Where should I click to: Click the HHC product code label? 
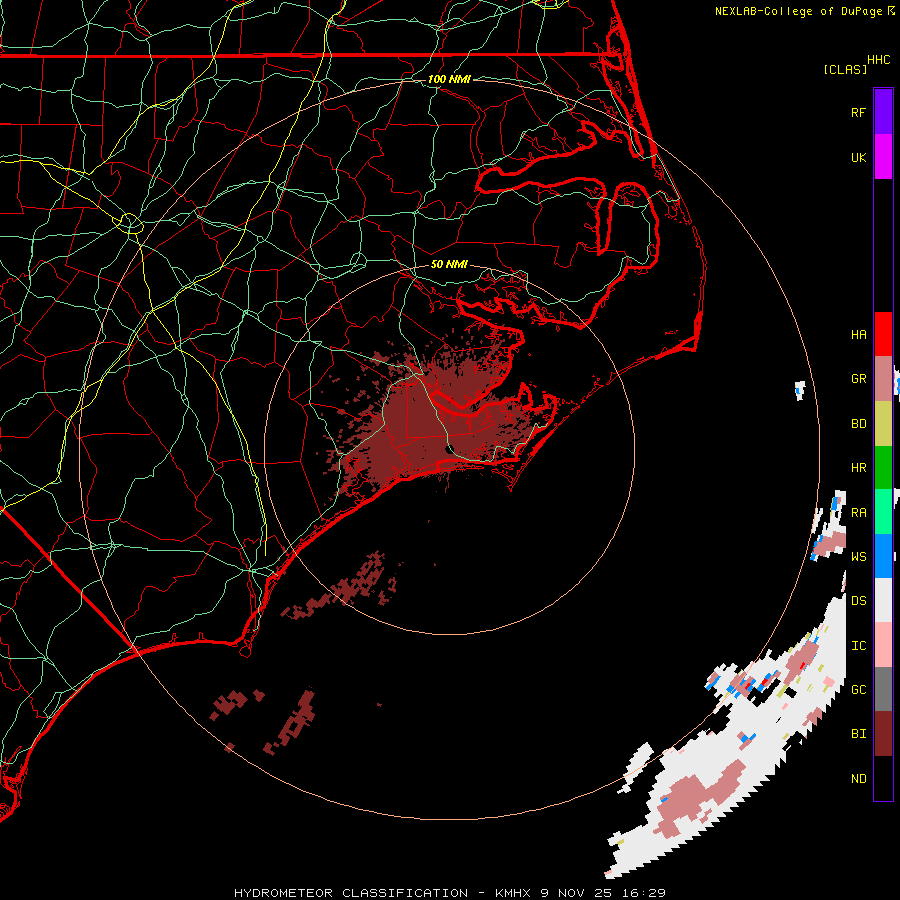pos(879,60)
